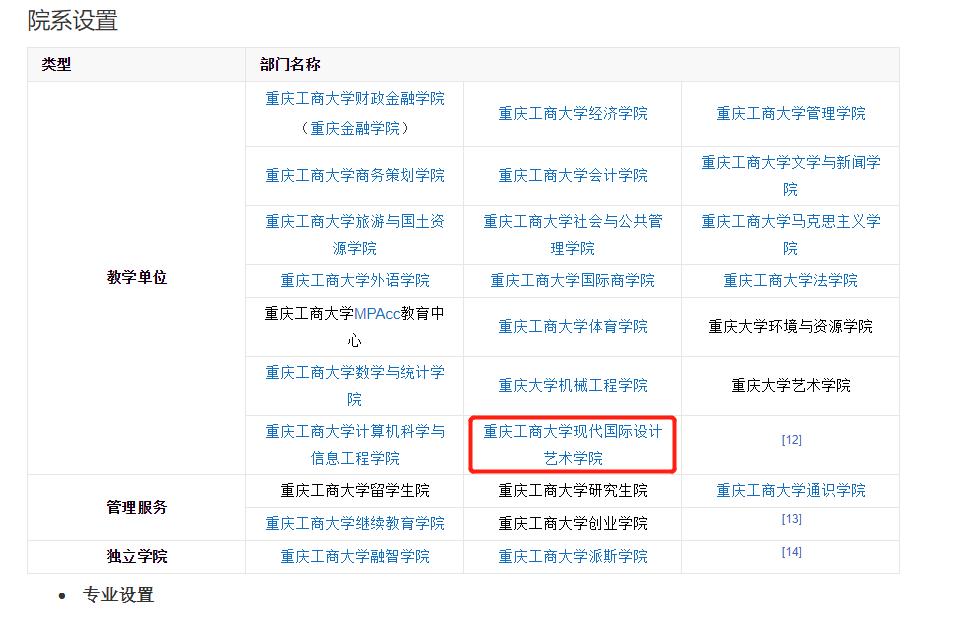Select the 管理服务 row label
973x618 pixels.
pyautogui.click(x=137, y=508)
